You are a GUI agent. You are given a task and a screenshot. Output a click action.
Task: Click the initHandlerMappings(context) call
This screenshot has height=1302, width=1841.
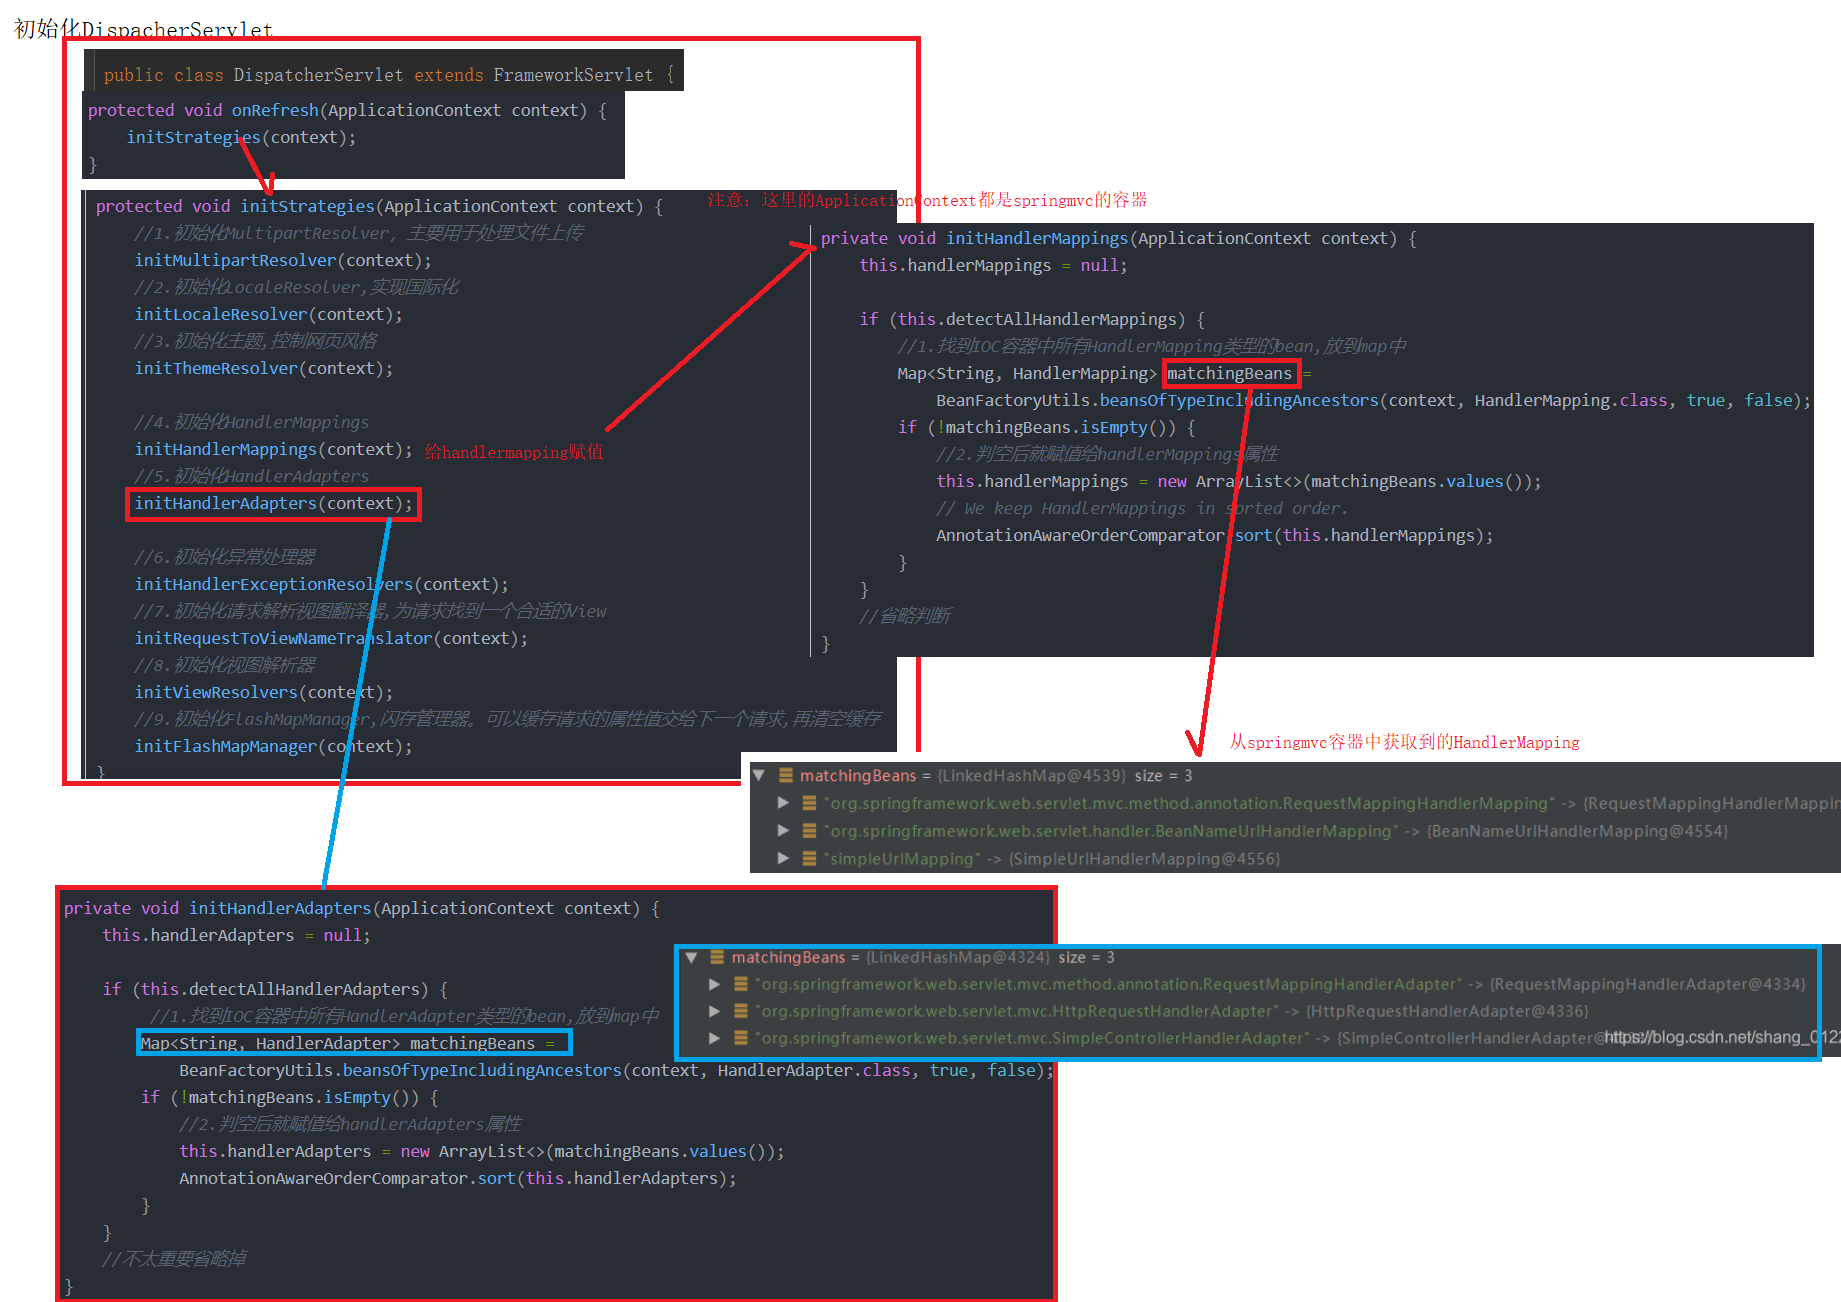point(273,449)
